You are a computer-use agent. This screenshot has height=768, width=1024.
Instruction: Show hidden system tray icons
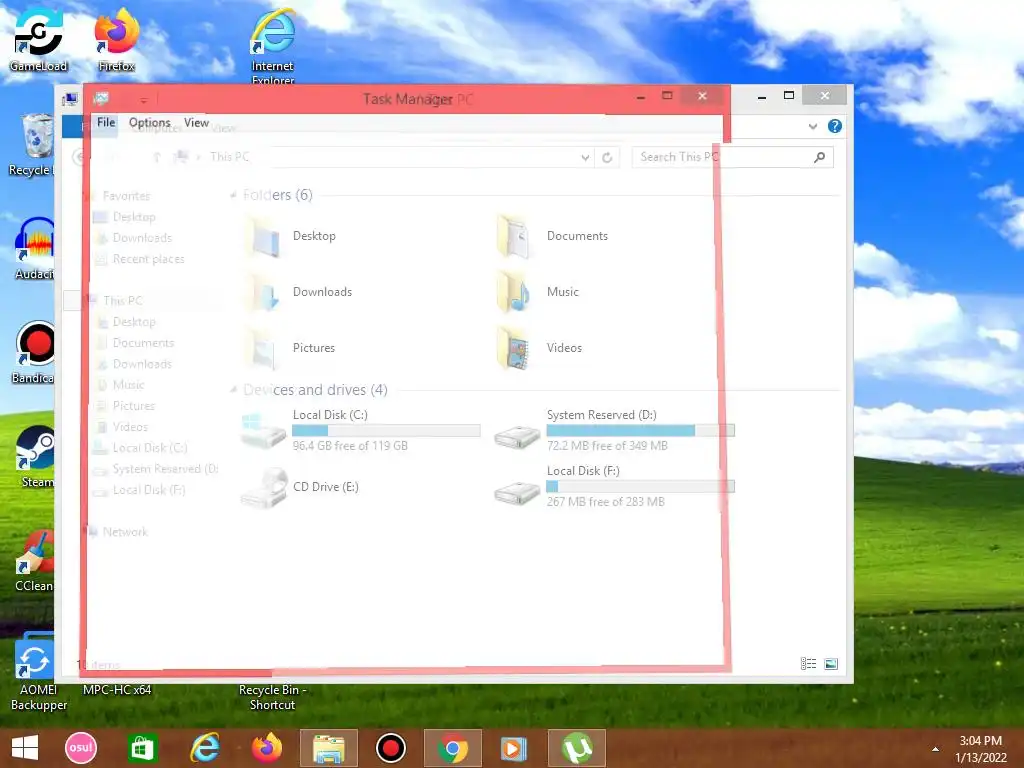click(x=935, y=749)
